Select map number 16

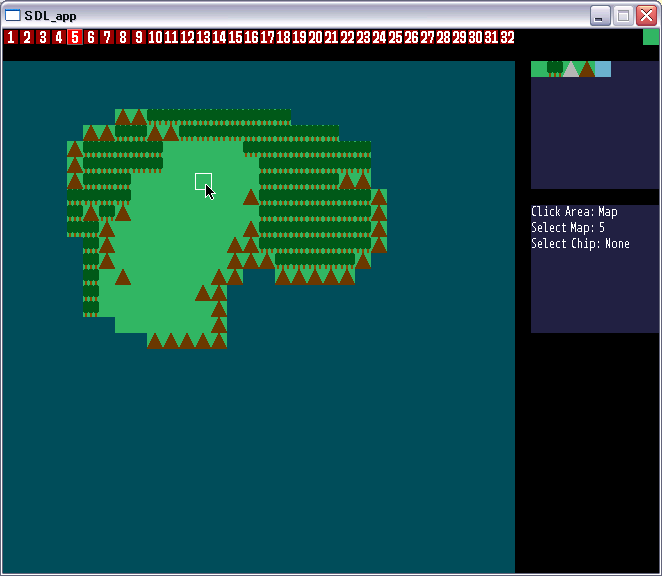tap(251, 37)
